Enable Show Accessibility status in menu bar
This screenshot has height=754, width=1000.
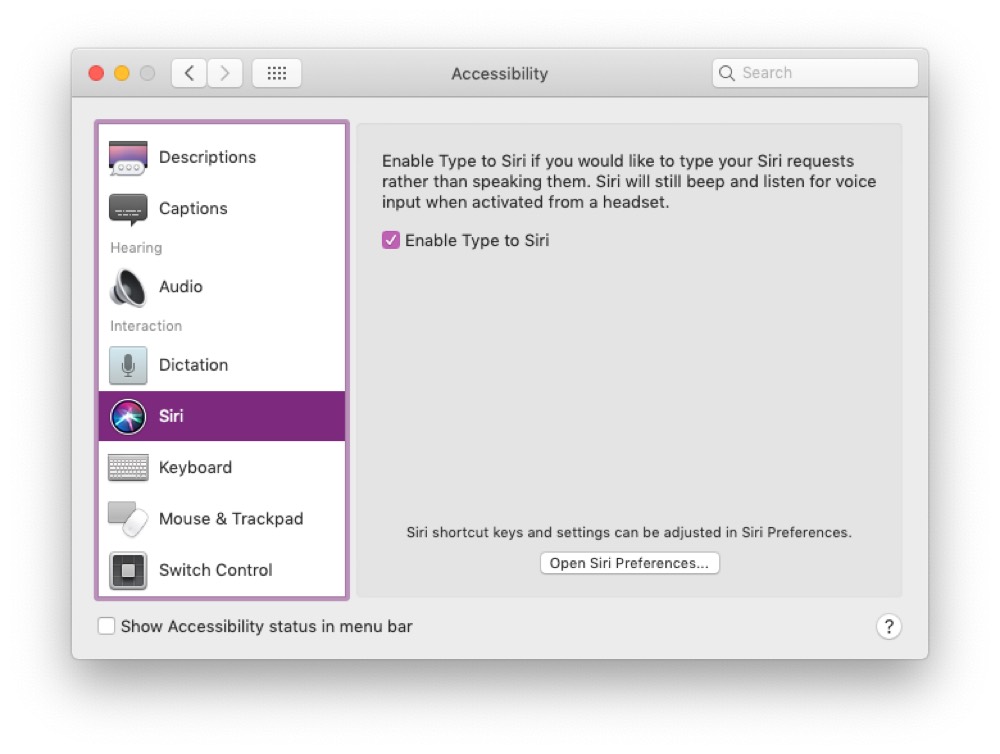107,626
